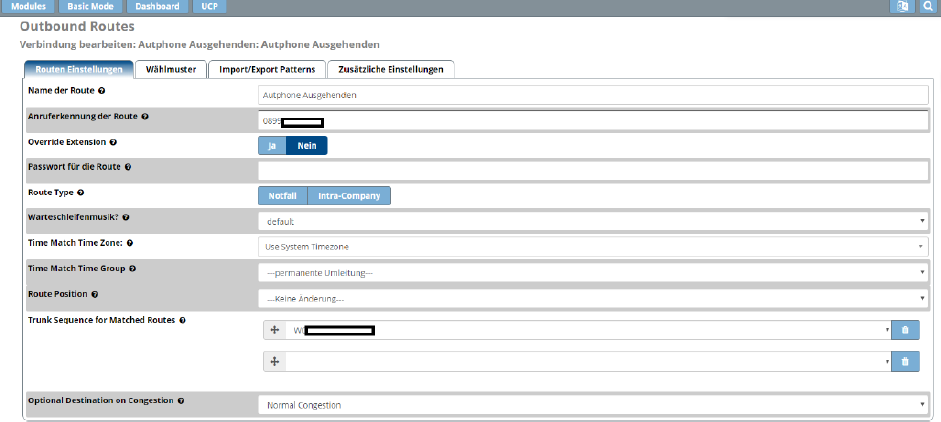Click the Passwort für die Route field
The height and width of the screenshot is (422, 941).
593,170
